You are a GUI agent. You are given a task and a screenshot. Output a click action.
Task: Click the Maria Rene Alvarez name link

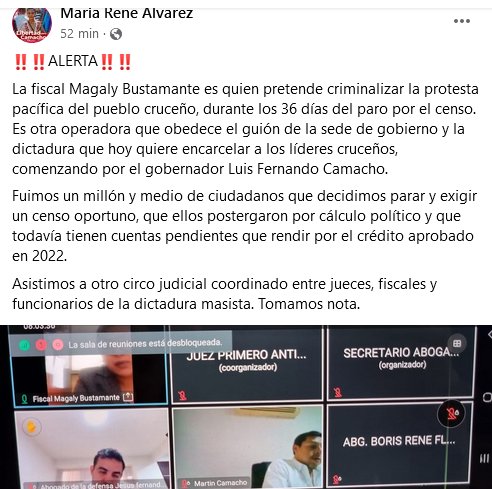pos(127,14)
